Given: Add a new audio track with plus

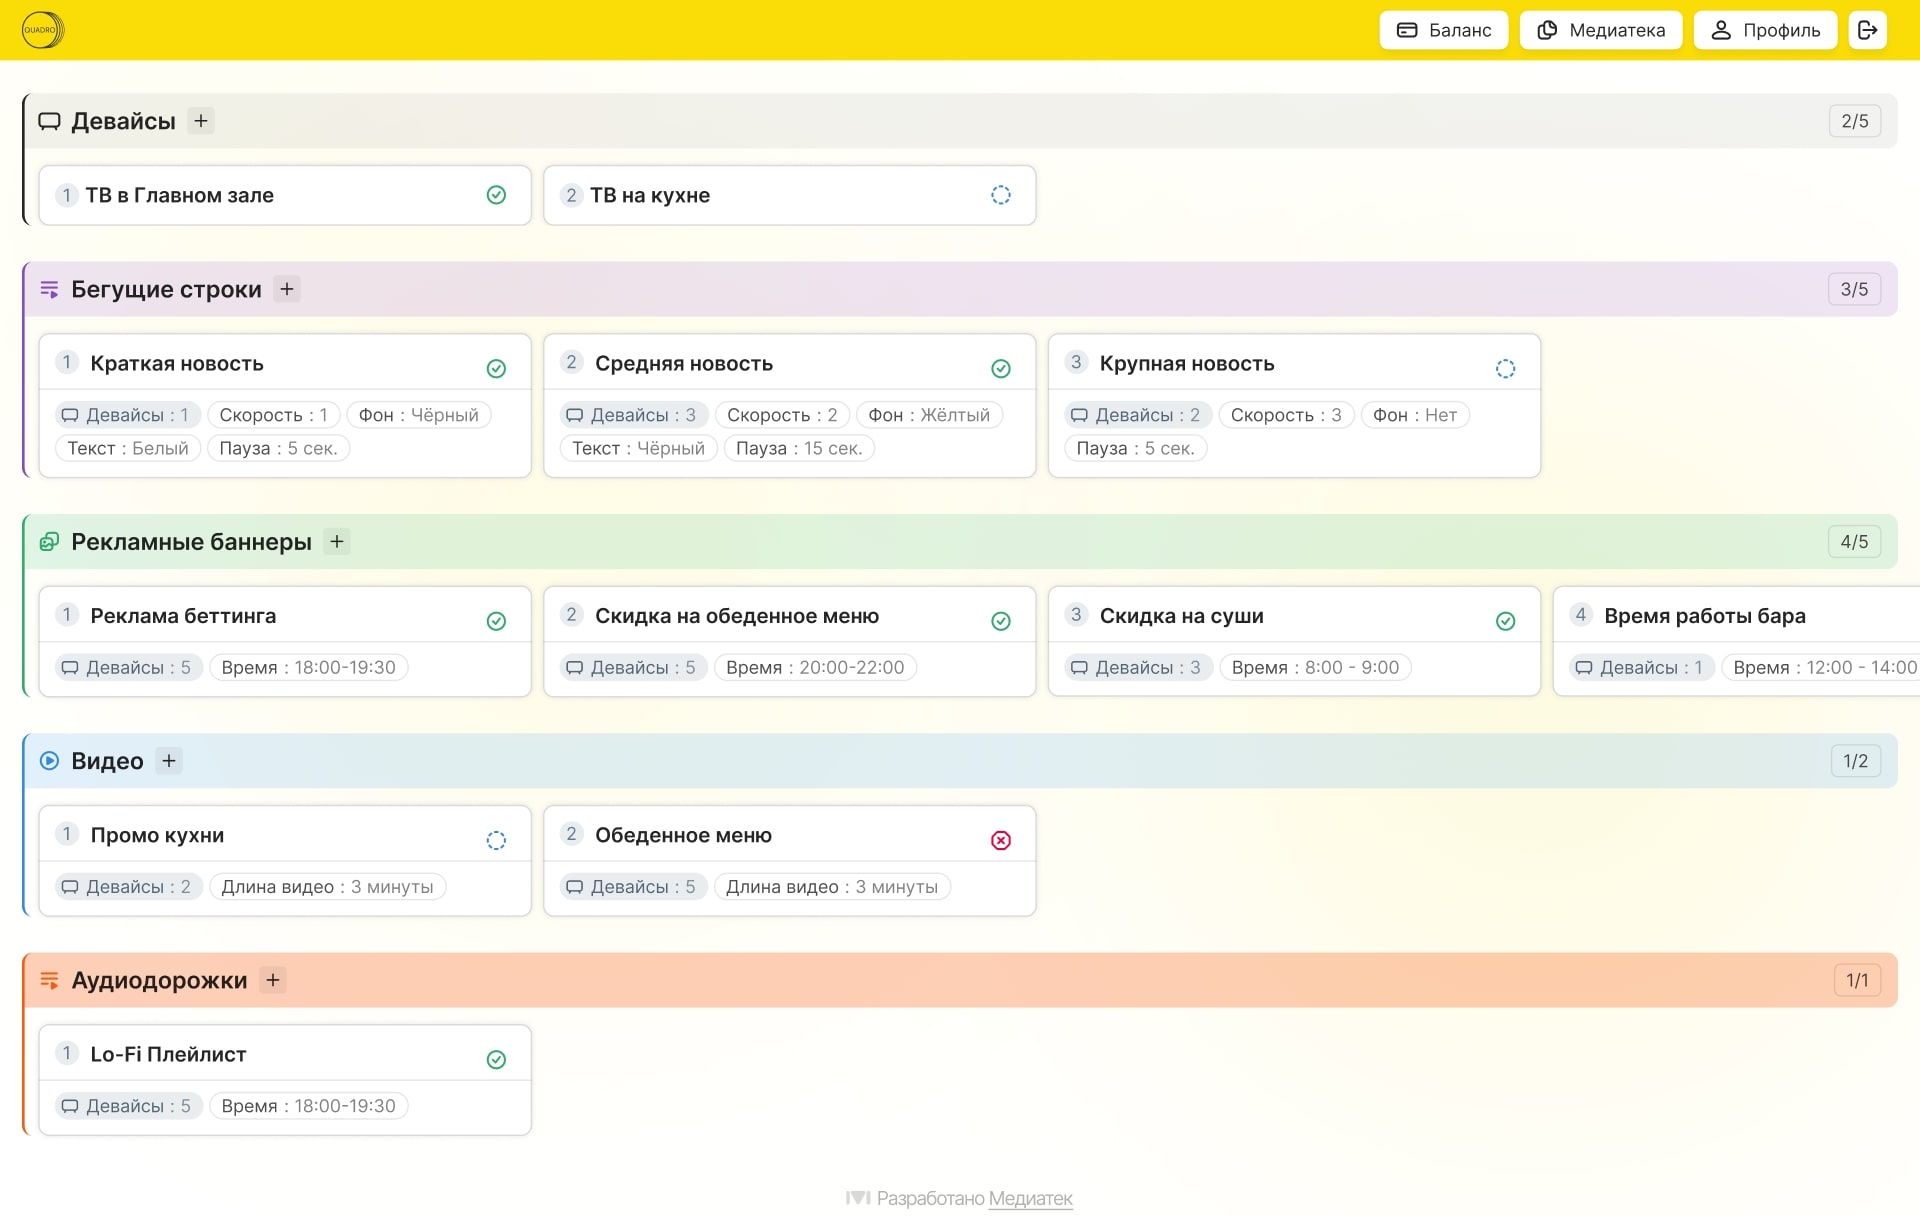Looking at the screenshot, I should coord(273,980).
